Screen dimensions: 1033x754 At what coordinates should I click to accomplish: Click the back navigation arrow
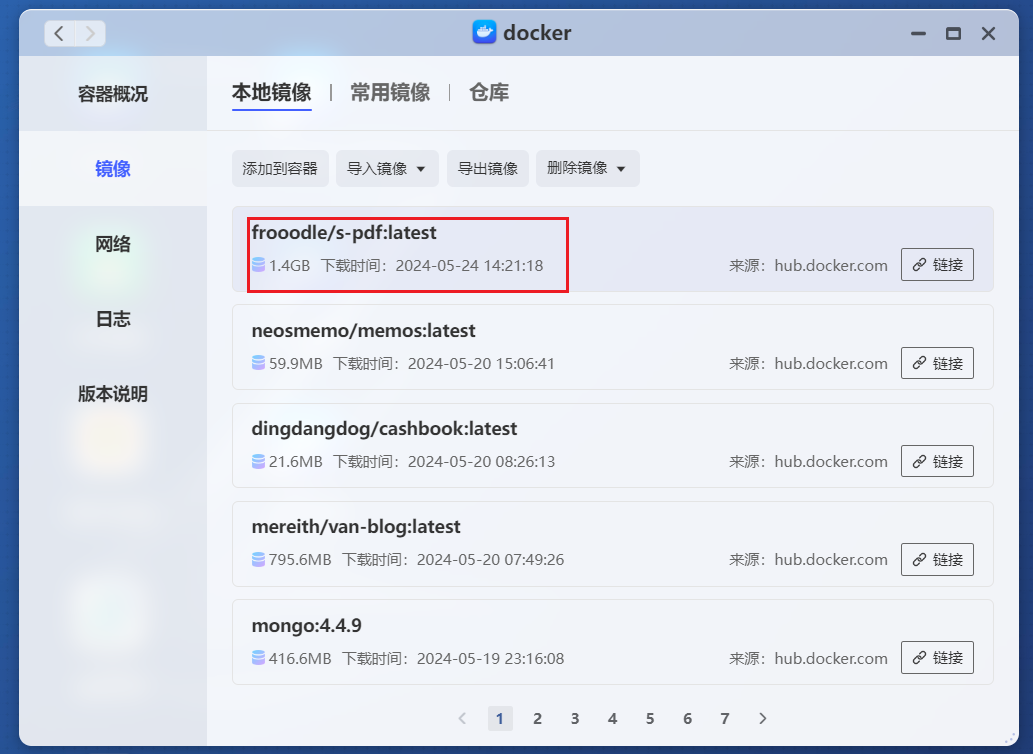(x=58, y=32)
